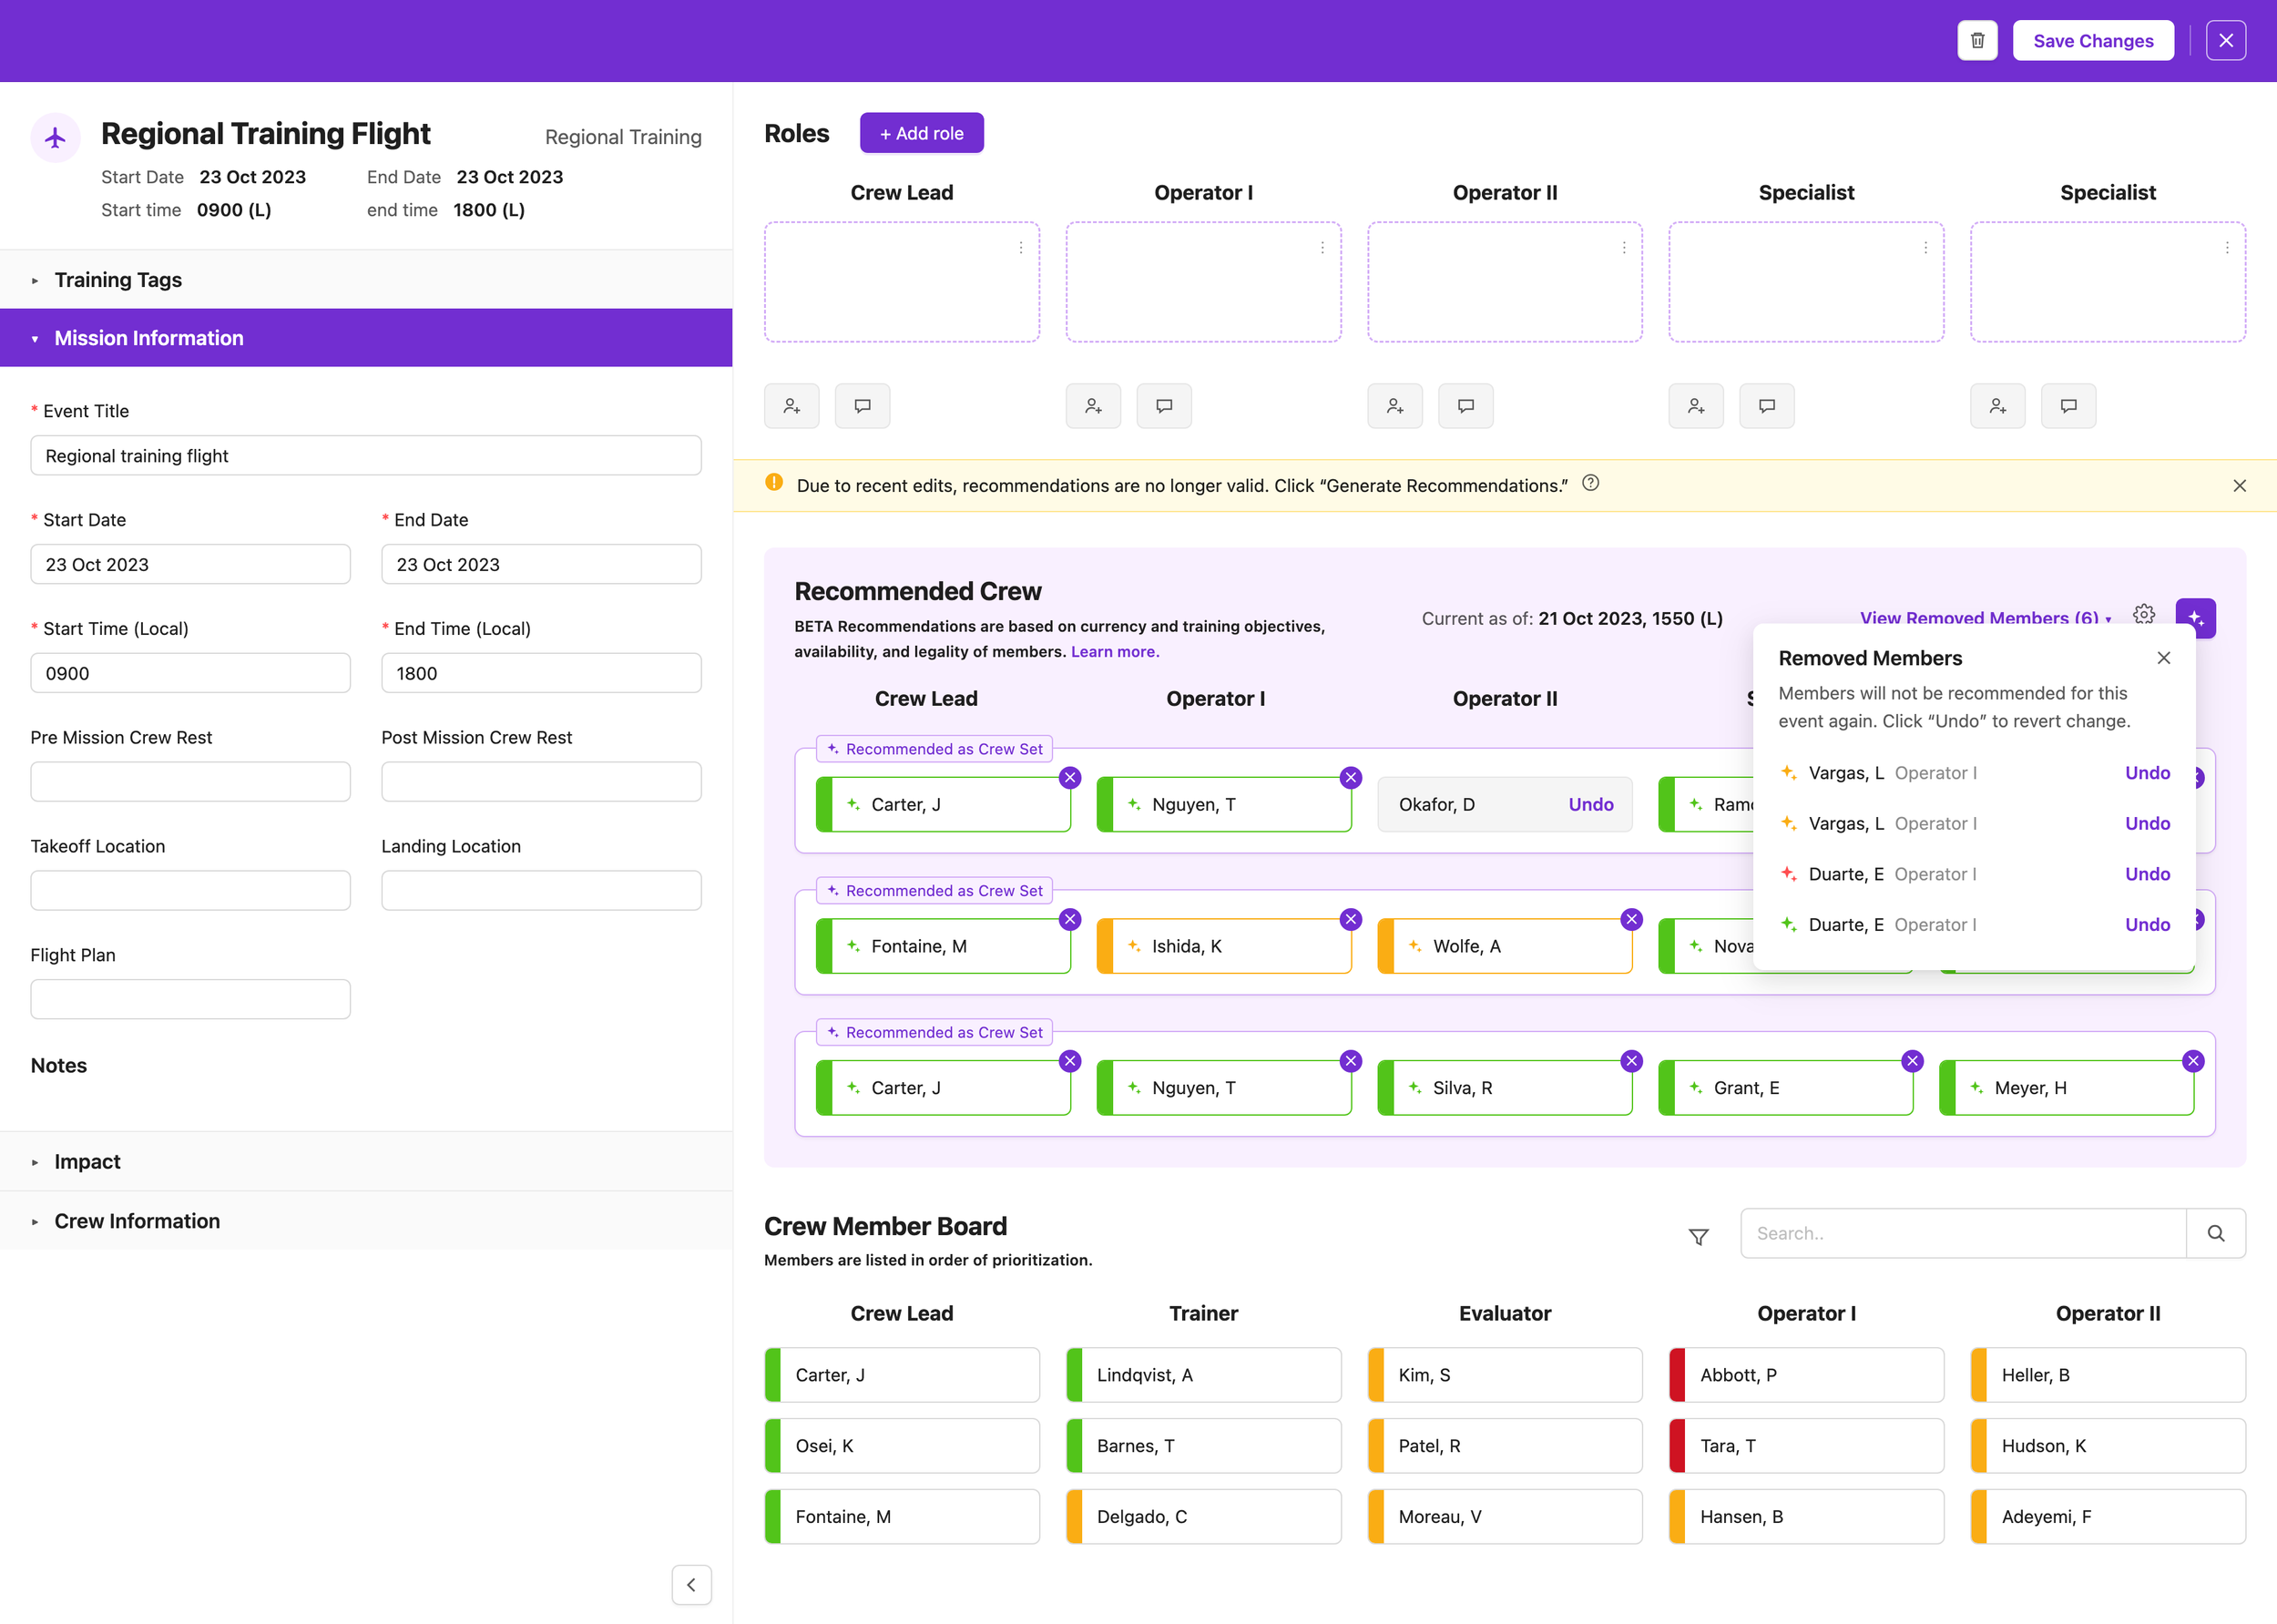Screen dimensions: 2277x1624
Task: Remove Wolfe, A recommendation
Action: pyautogui.click(x=1632, y=920)
